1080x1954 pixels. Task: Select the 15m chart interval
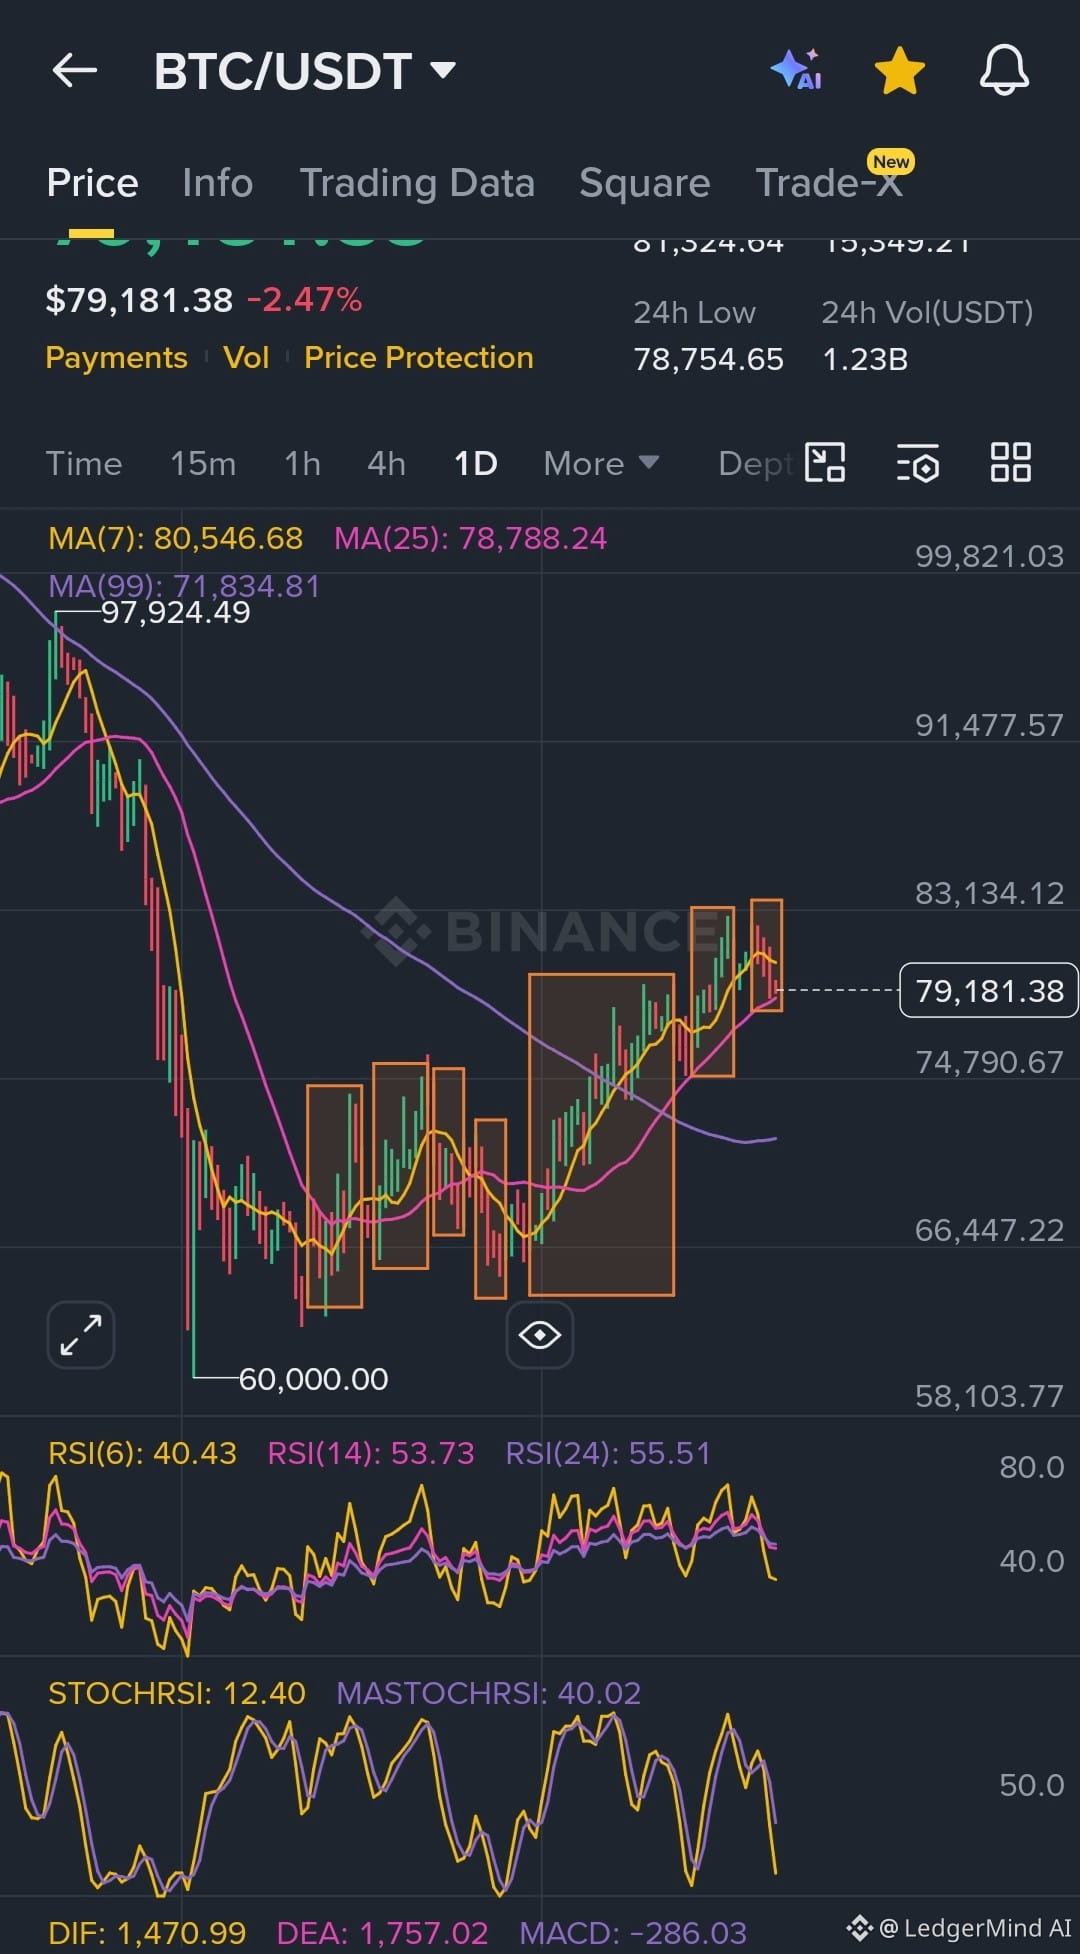[203, 464]
